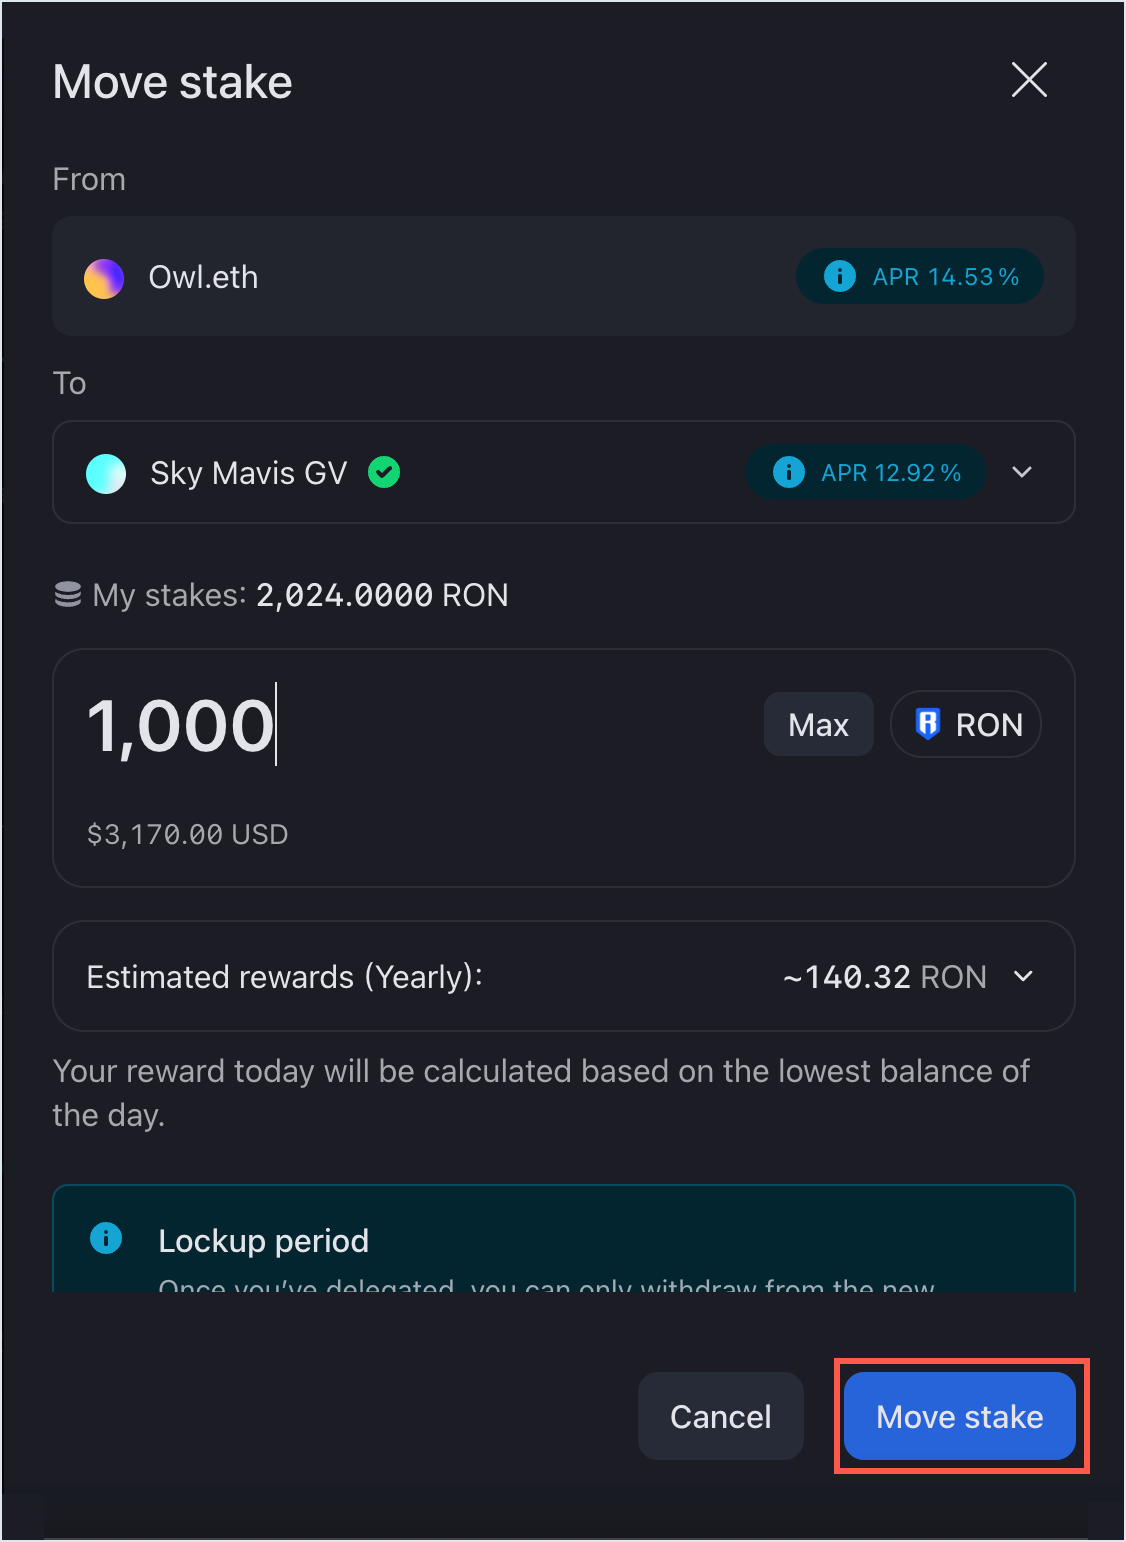This screenshot has width=1126, height=1542.
Task: Click the Lockup period info icon
Action: 106,1238
